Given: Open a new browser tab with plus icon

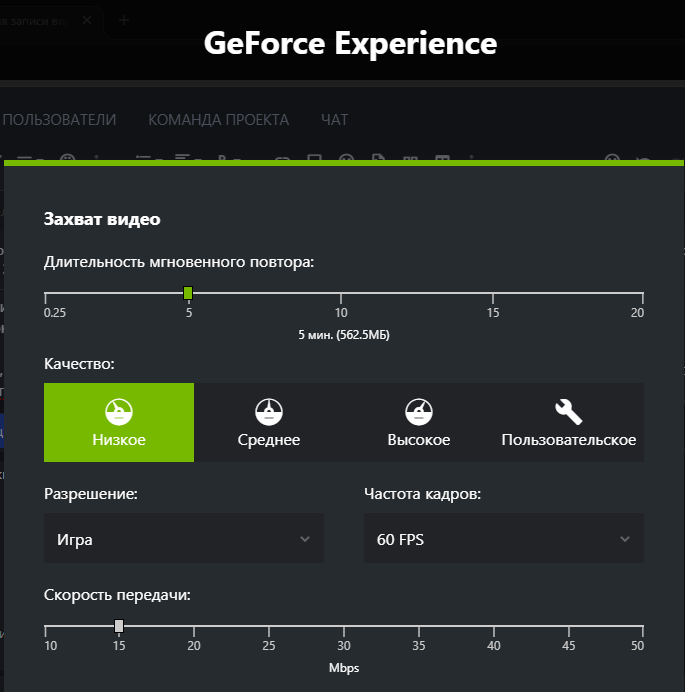Looking at the screenshot, I should tap(124, 20).
